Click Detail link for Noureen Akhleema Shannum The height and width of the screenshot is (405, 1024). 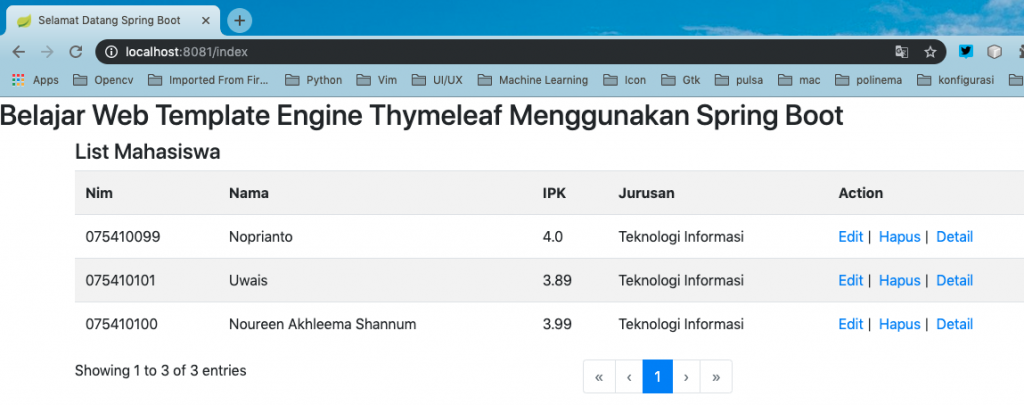click(954, 325)
